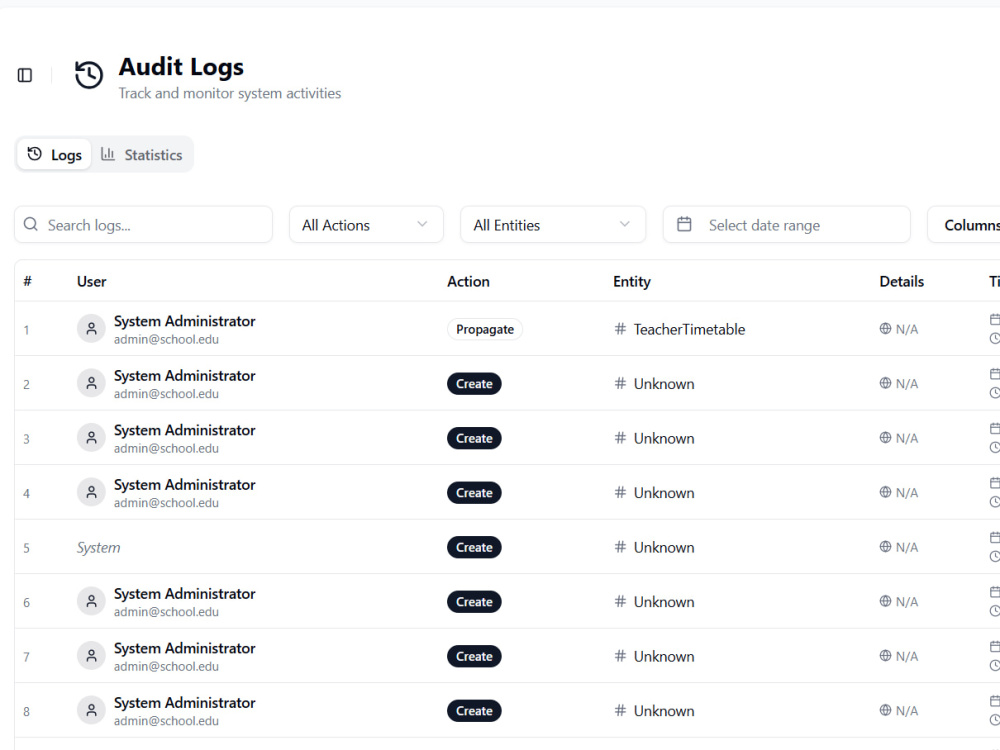Click the TeacherTimetable entity text

click(x=689, y=329)
